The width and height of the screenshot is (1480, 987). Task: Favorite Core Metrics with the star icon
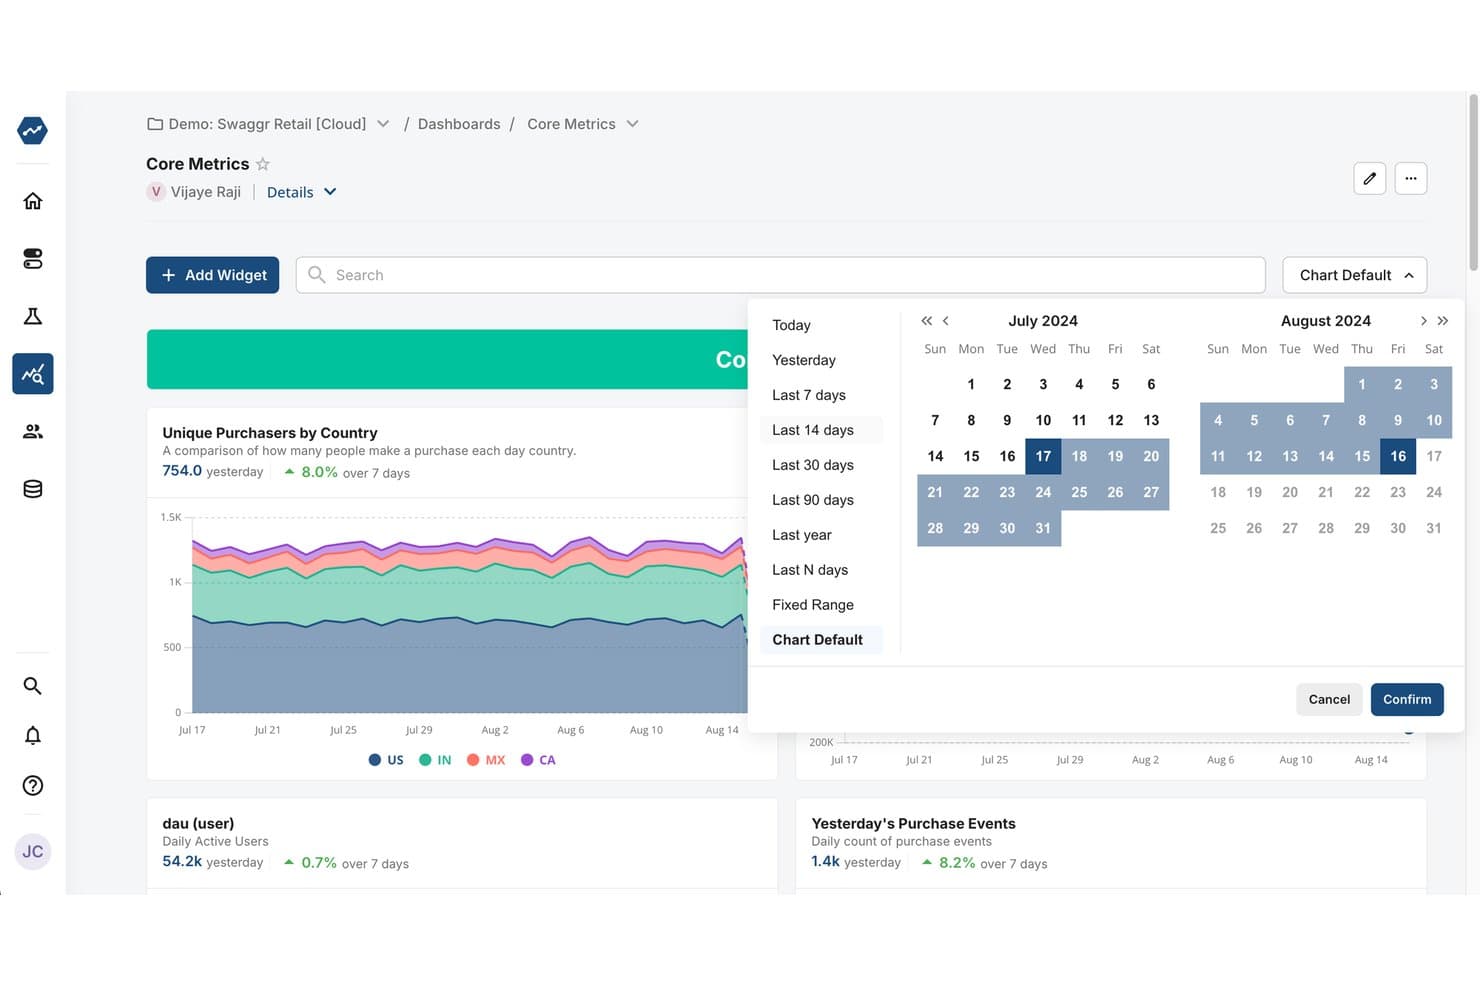pyautogui.click(x=263, y=164)
